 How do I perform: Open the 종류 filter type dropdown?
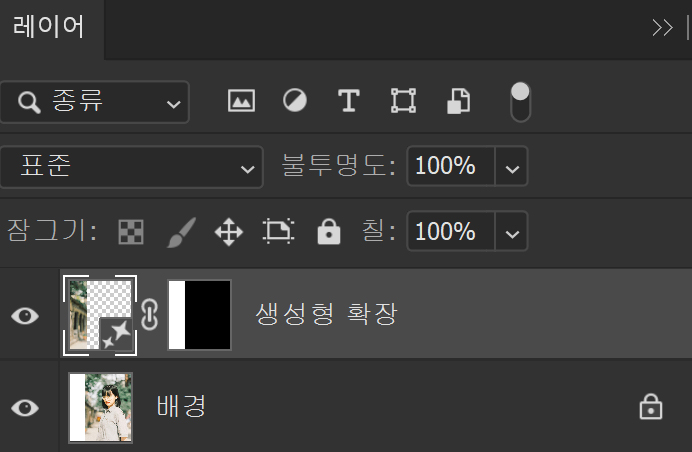(x=95, y=102)
